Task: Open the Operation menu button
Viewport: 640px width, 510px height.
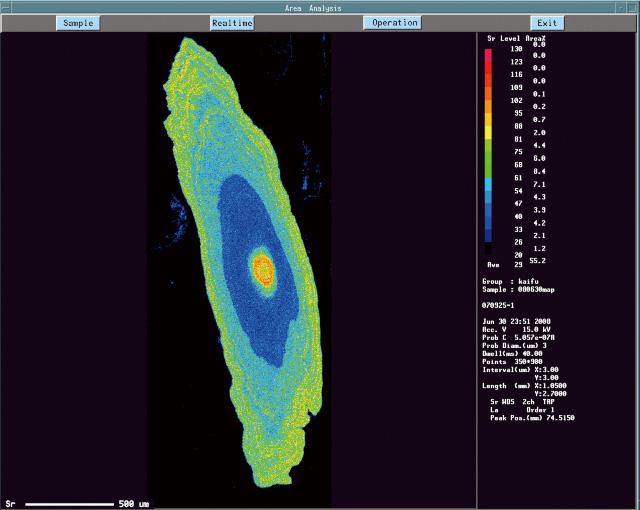Action: [394, 23]
